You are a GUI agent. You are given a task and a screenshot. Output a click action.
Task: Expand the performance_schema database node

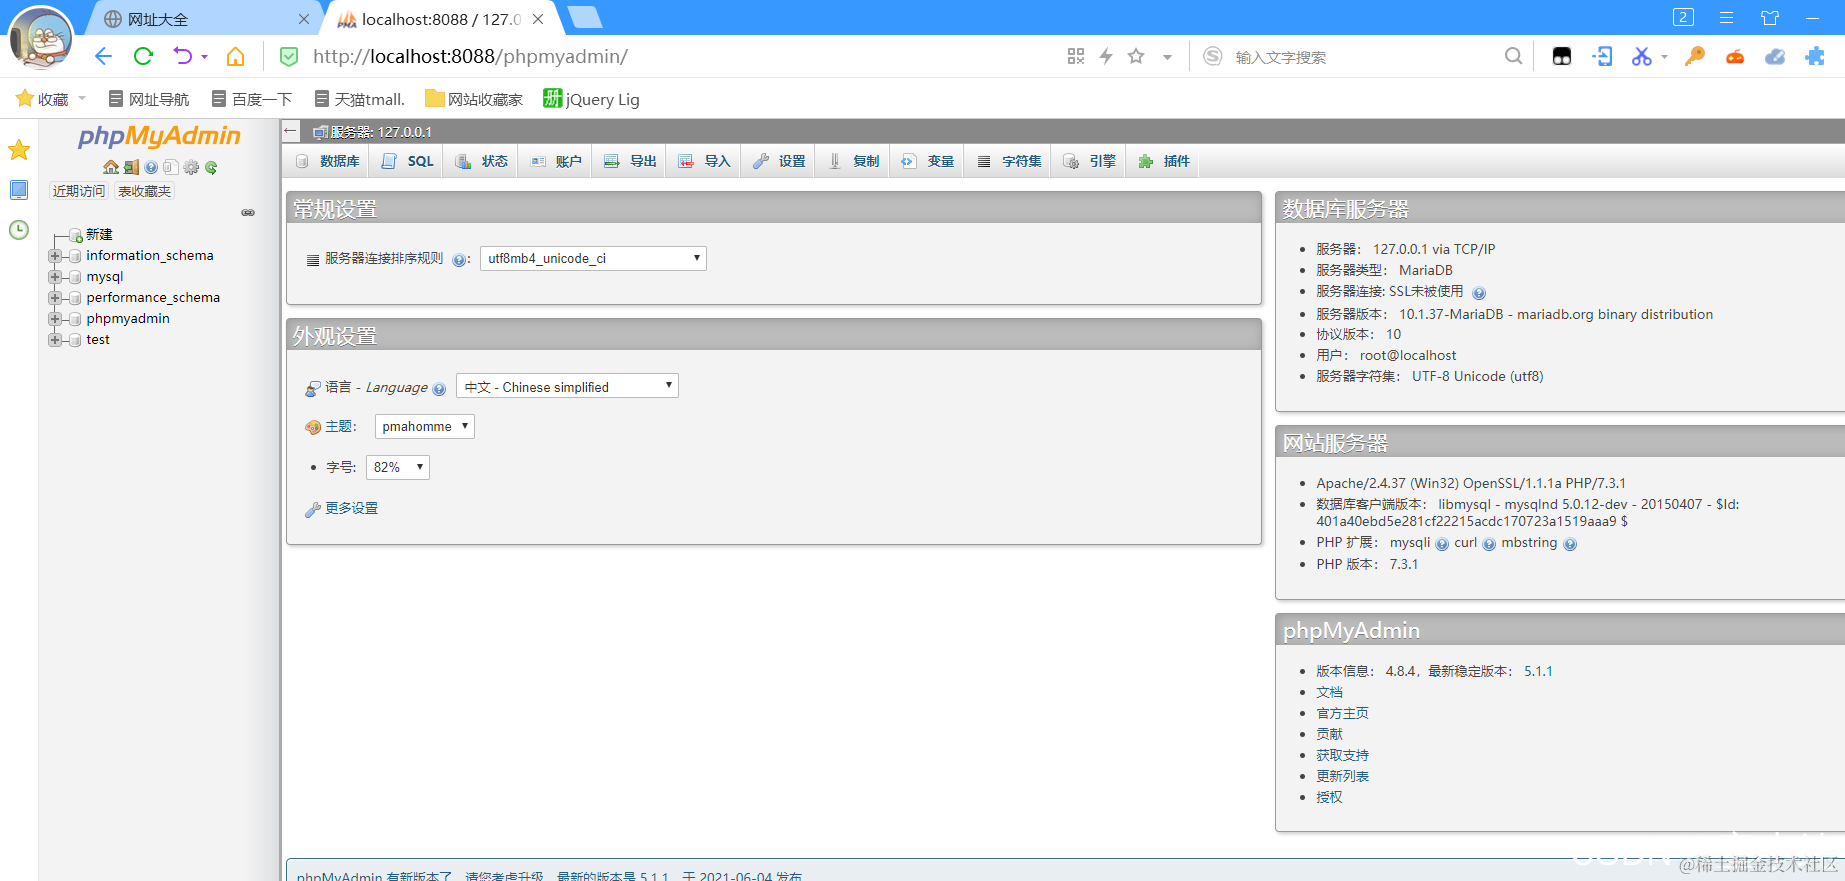click(55, 298)
